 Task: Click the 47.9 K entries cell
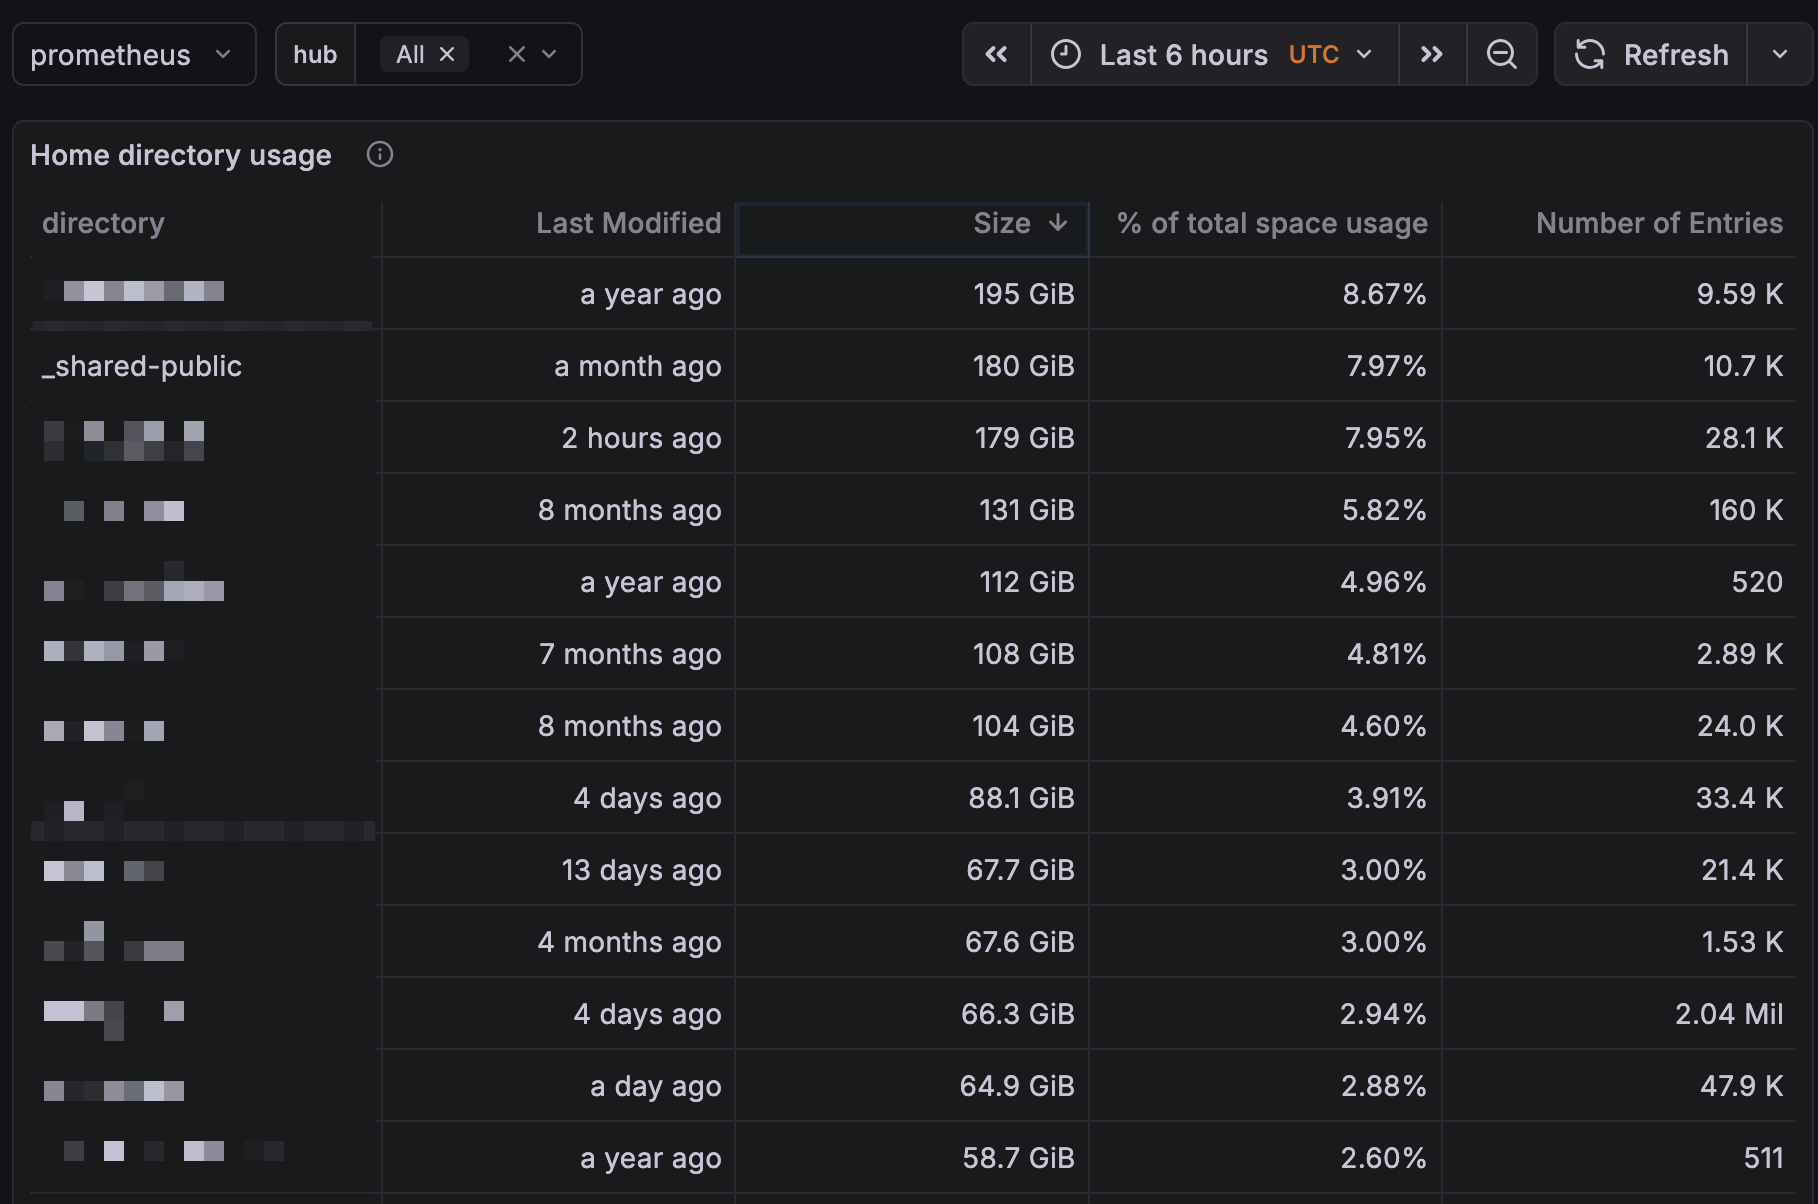click(1619, 1086)
